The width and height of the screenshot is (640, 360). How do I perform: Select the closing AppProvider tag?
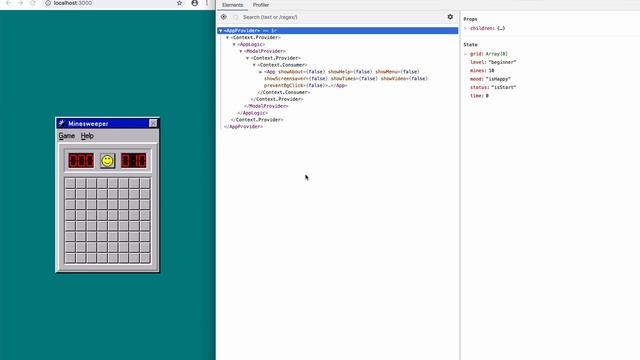(243, 127)
